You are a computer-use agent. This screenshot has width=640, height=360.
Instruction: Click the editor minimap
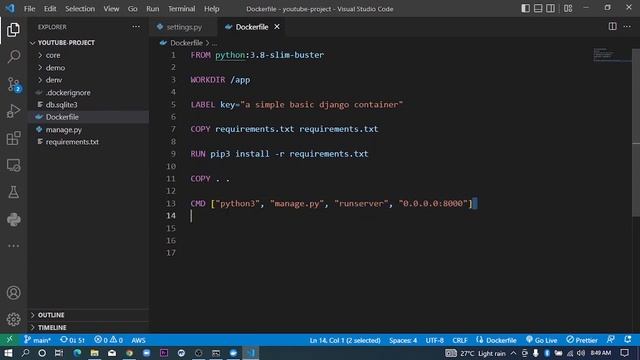click(x=611, y=55)
